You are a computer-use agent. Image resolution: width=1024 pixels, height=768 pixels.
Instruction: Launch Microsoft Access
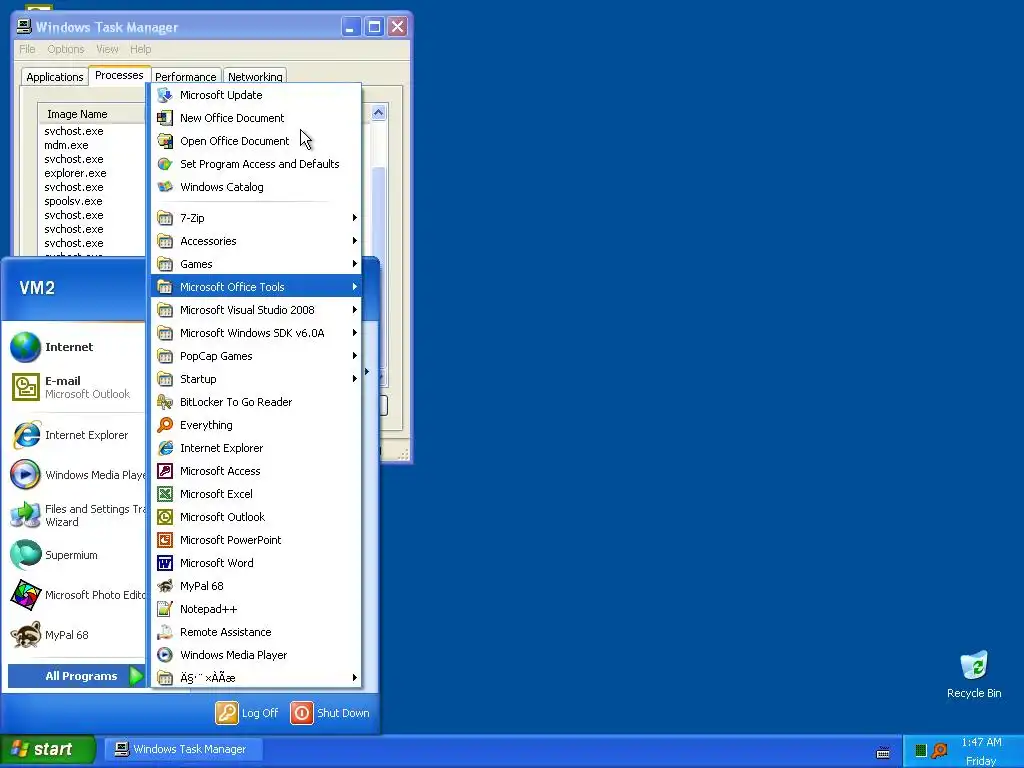(x=255, y=471)
